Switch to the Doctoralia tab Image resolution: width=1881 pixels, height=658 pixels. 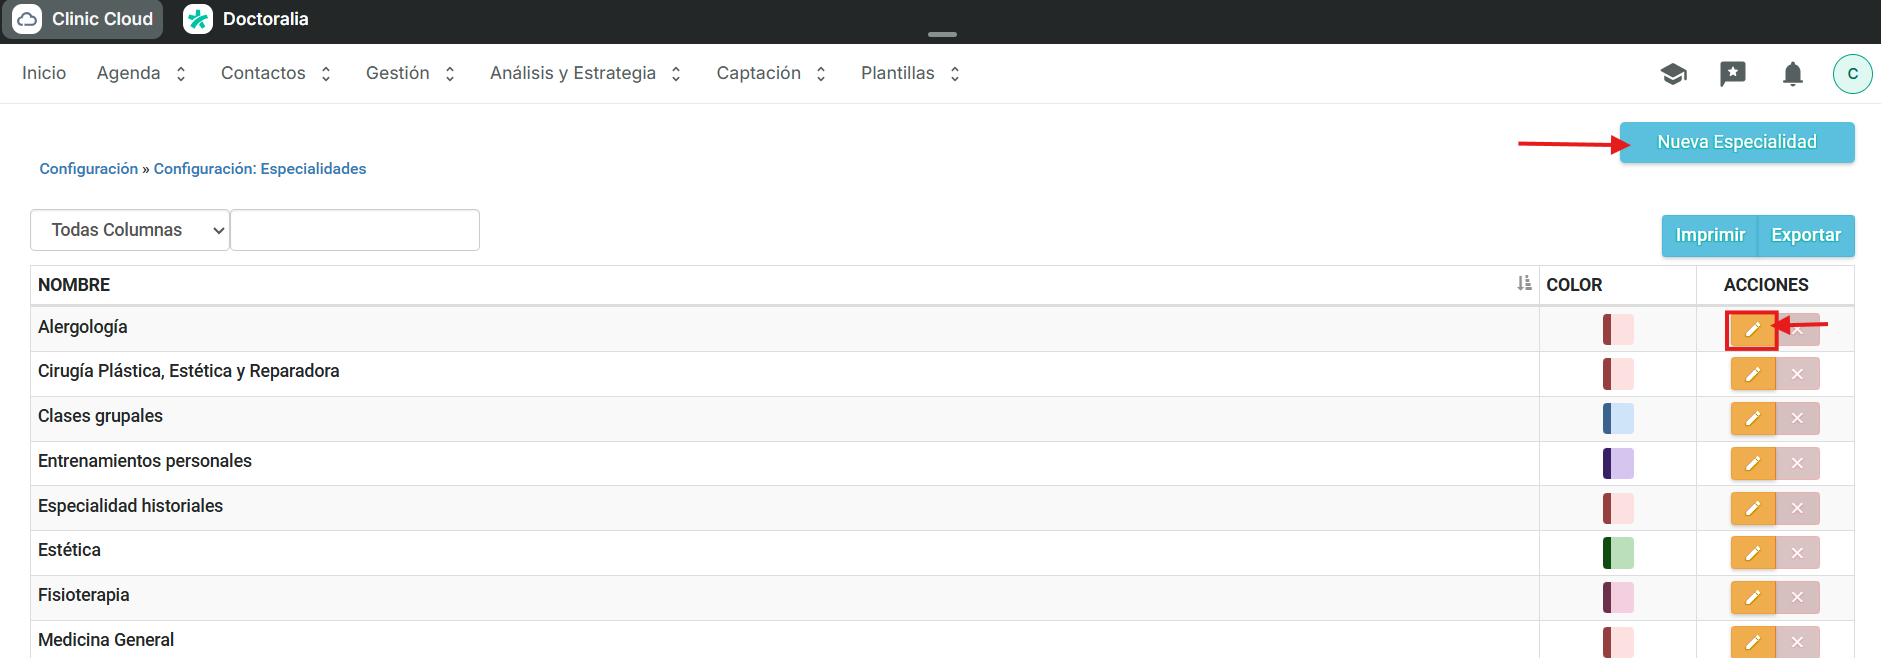(x=247, y=19)
